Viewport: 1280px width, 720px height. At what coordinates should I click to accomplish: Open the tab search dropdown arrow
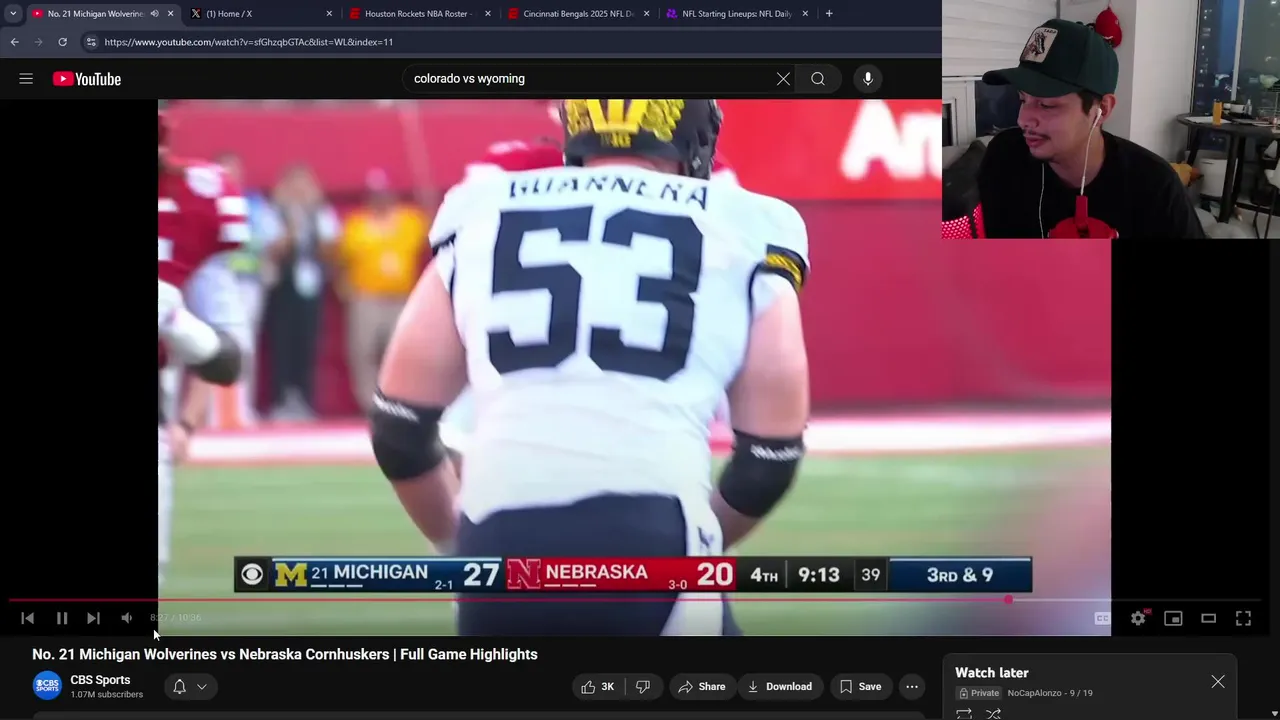click(x=13, y=14)
